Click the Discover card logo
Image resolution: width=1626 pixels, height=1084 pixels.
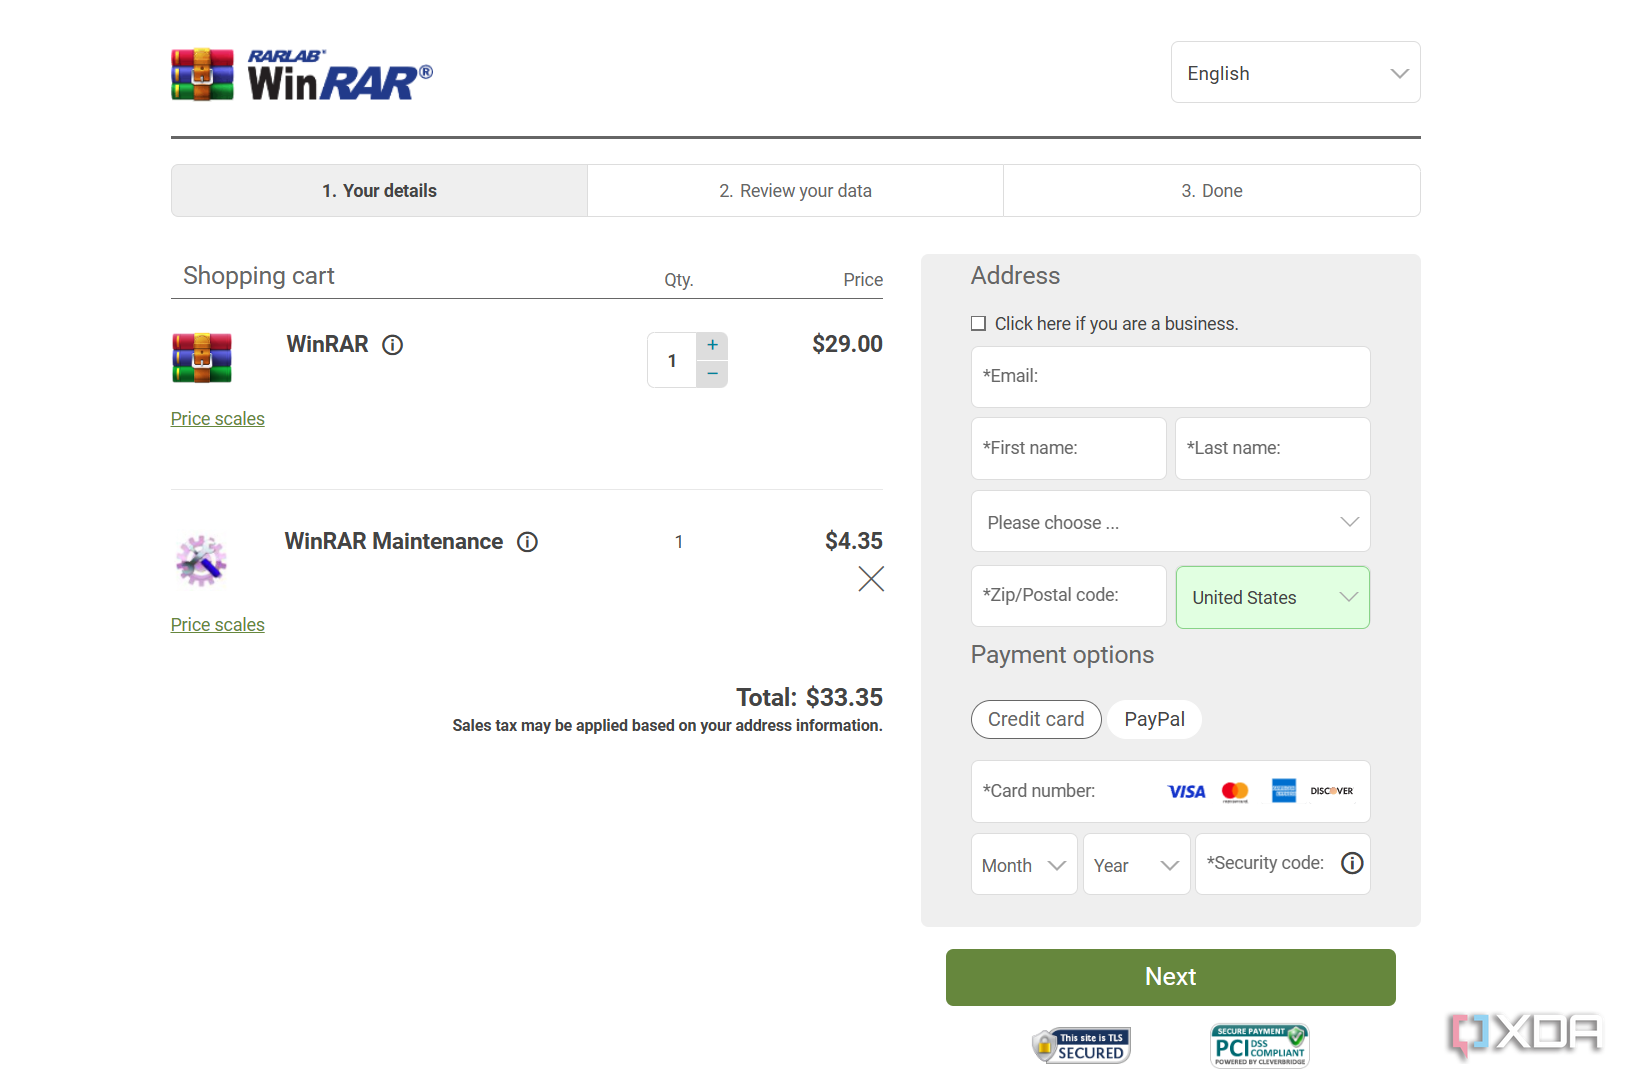coord(1332,791)
